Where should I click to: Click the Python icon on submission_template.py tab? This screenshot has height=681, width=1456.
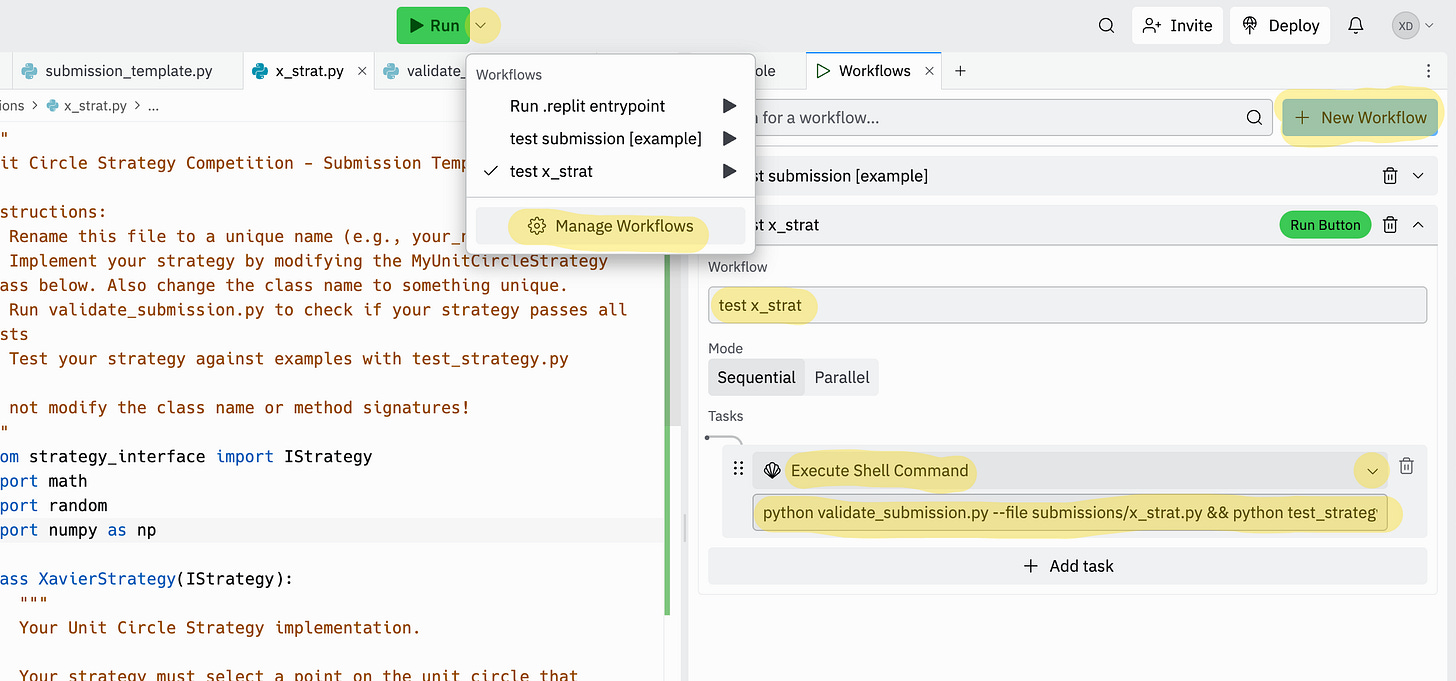pyautogui.click(x=30, y=71)
